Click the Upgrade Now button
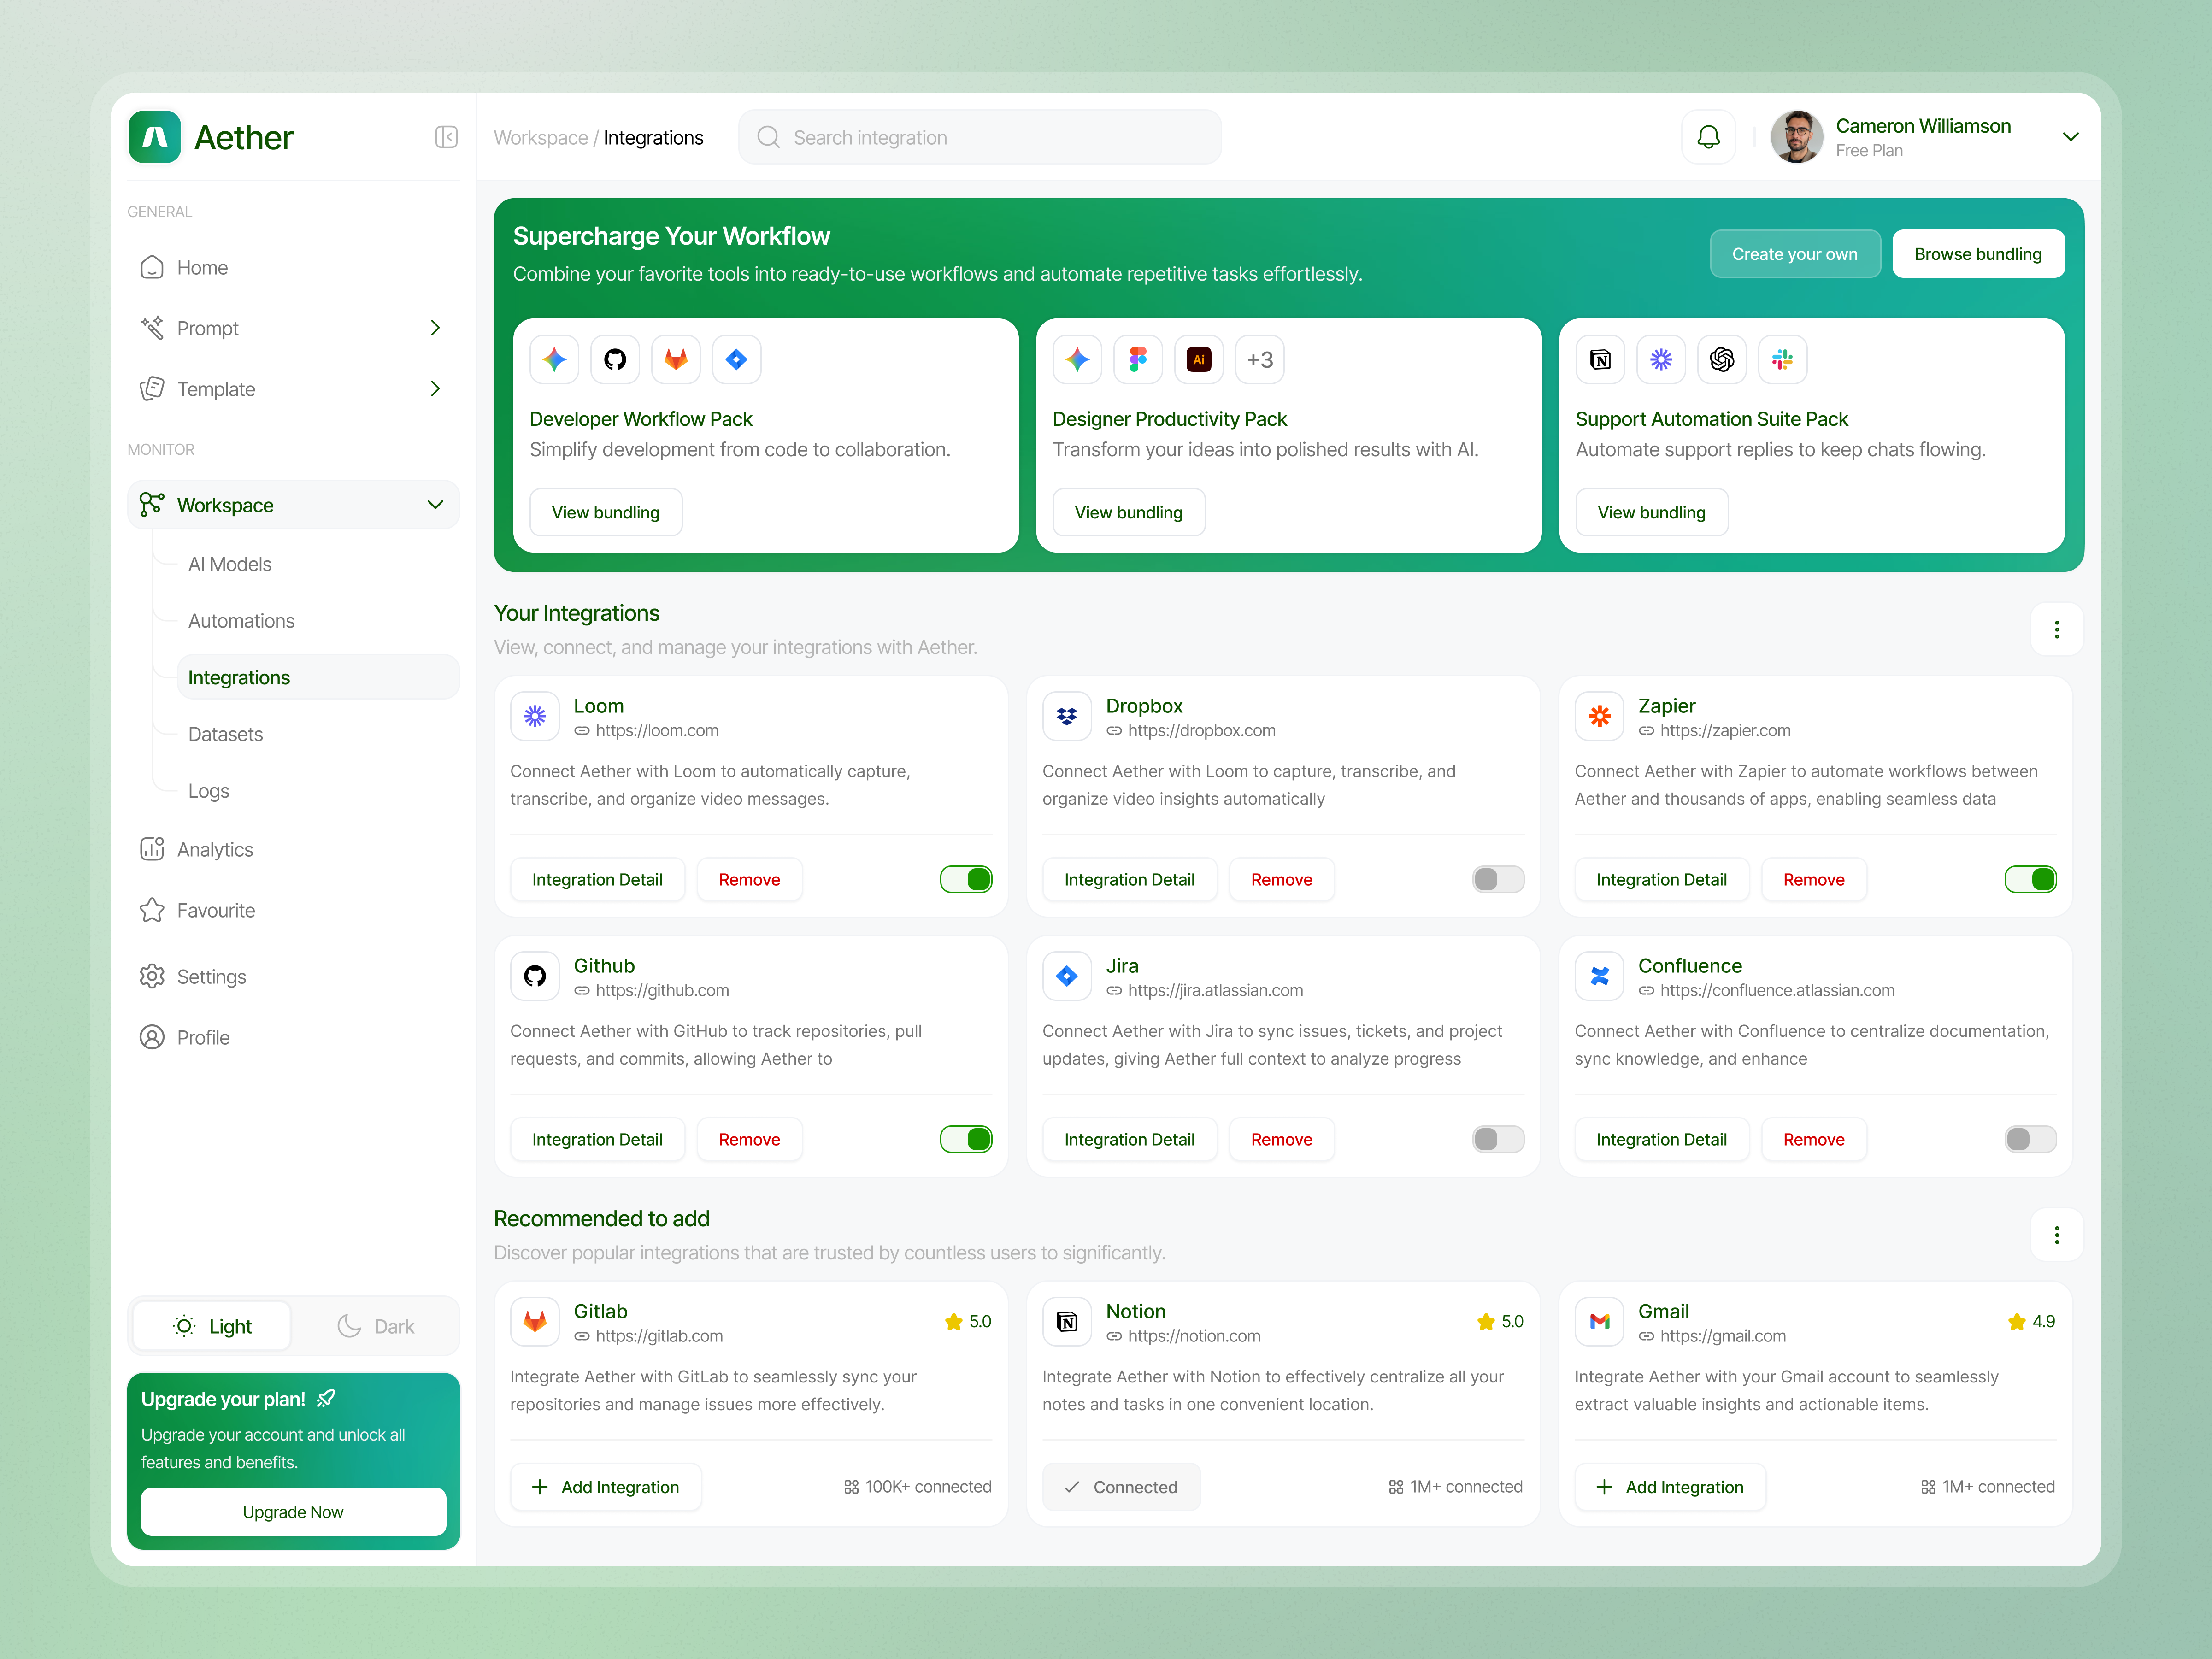The image size is (2212, 1659). click(293, 1512)
